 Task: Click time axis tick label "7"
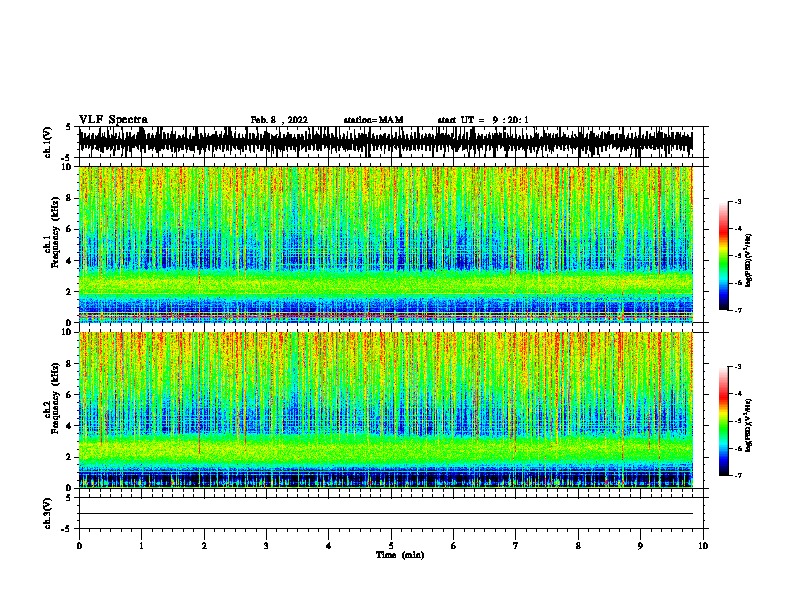516,546
